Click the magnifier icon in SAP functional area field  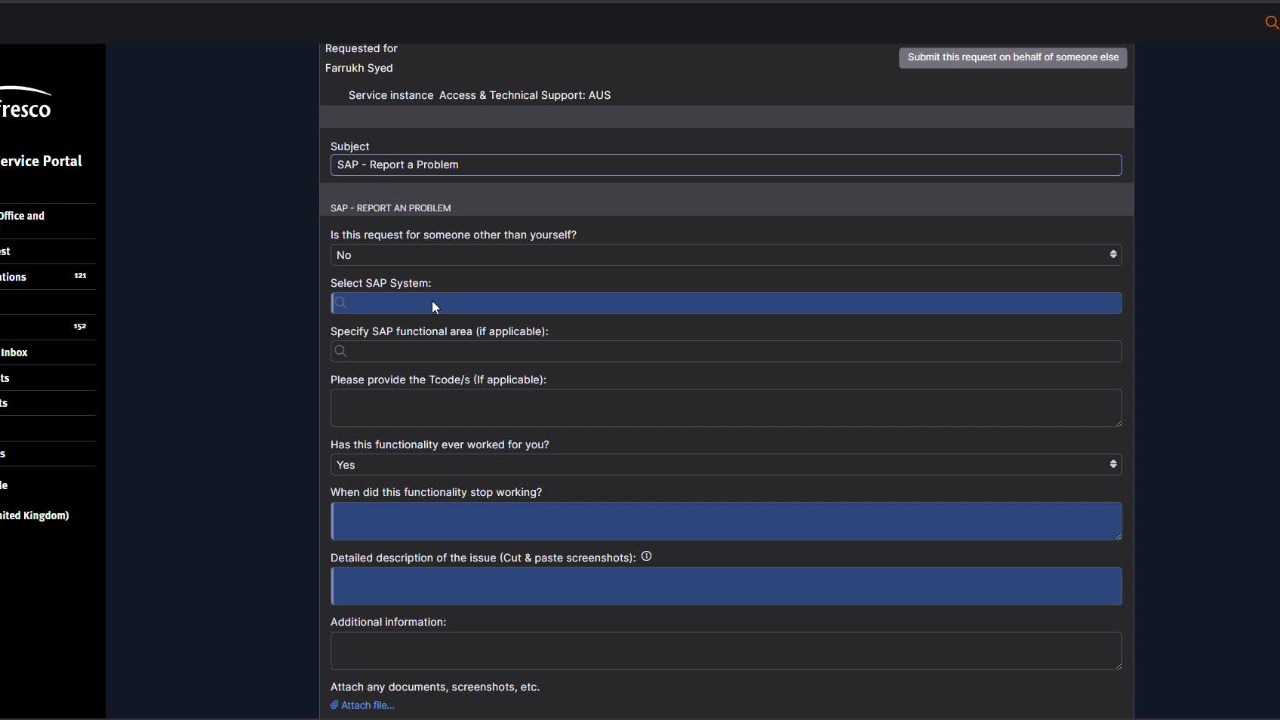340,351
